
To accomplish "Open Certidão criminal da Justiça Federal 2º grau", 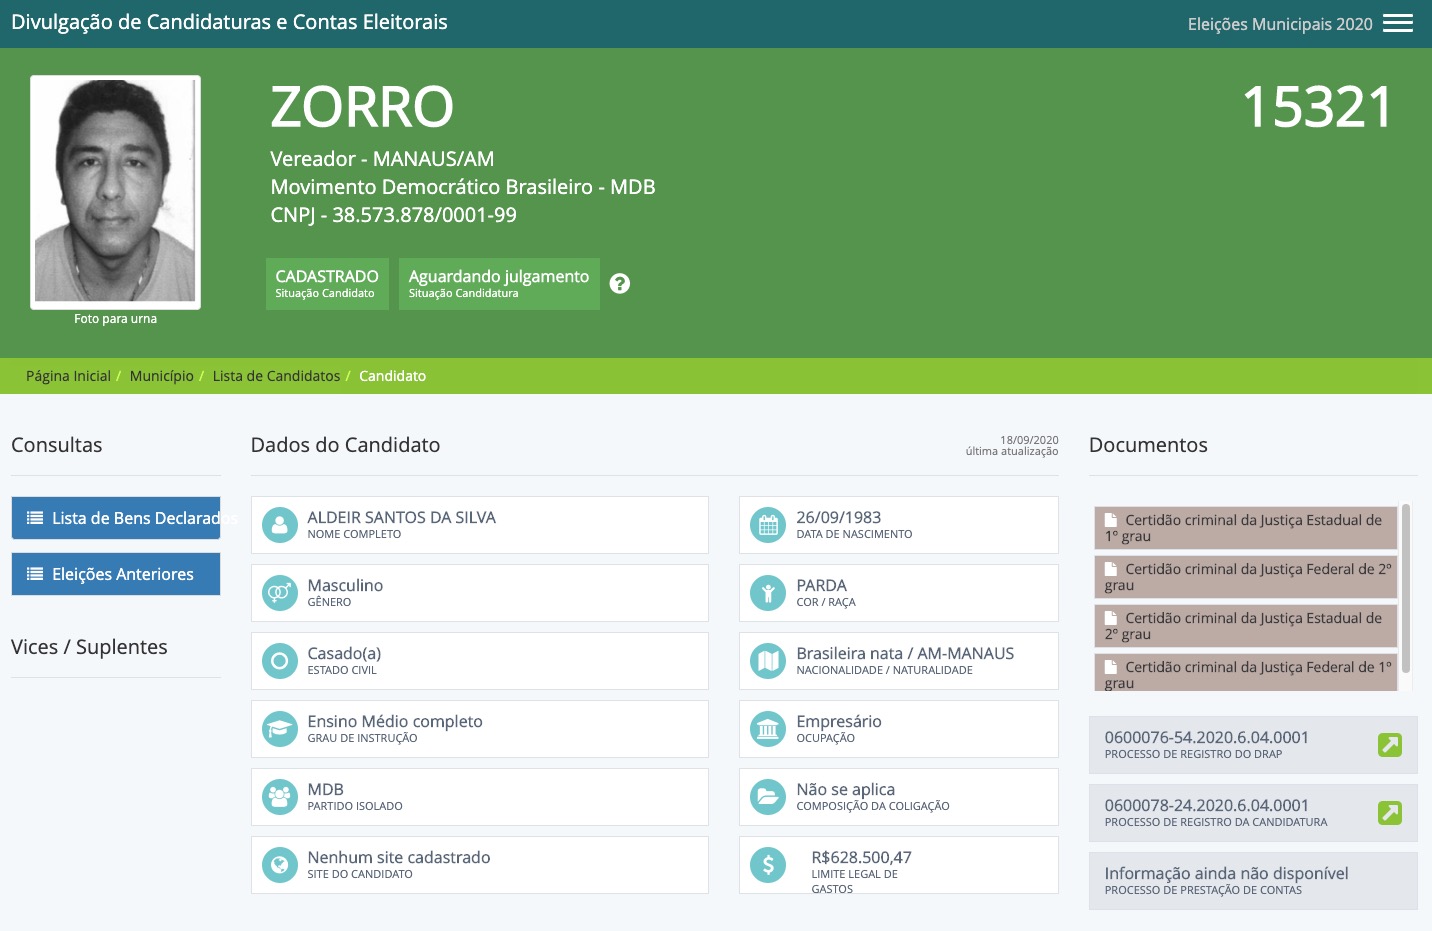I will point(1245,576).
